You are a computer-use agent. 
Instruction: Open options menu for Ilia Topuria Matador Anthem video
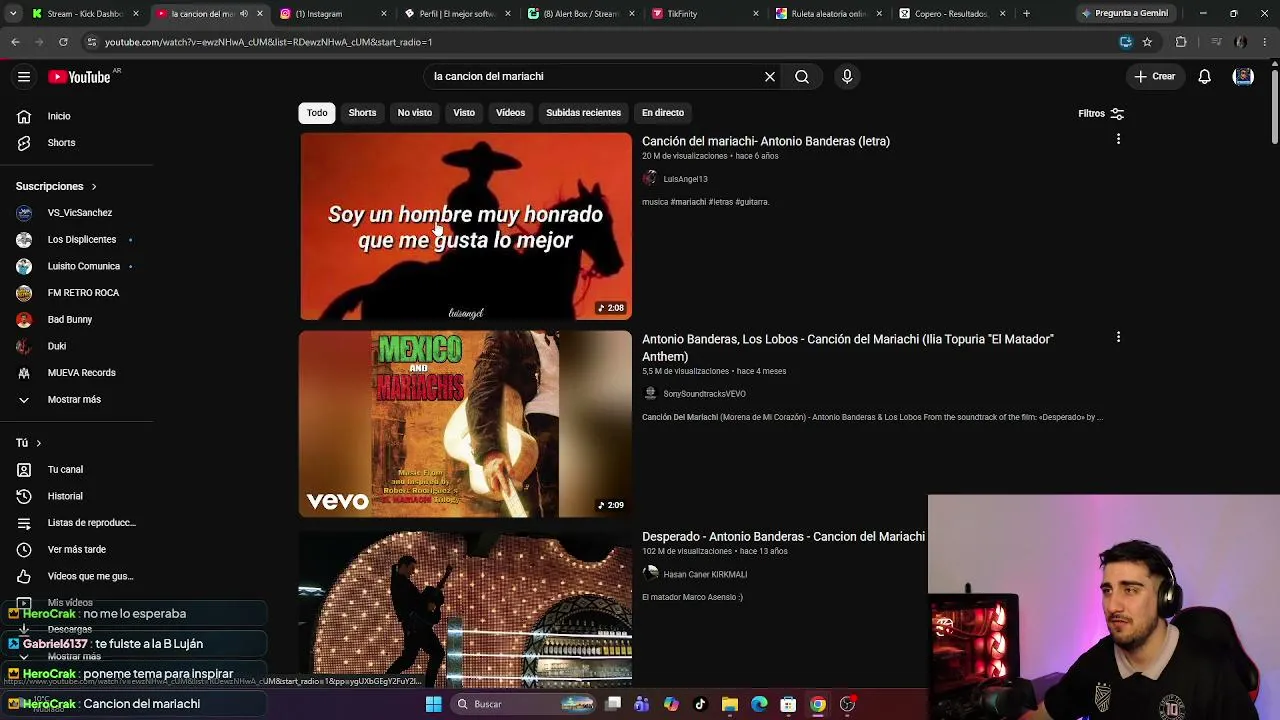pos(1118,338)
